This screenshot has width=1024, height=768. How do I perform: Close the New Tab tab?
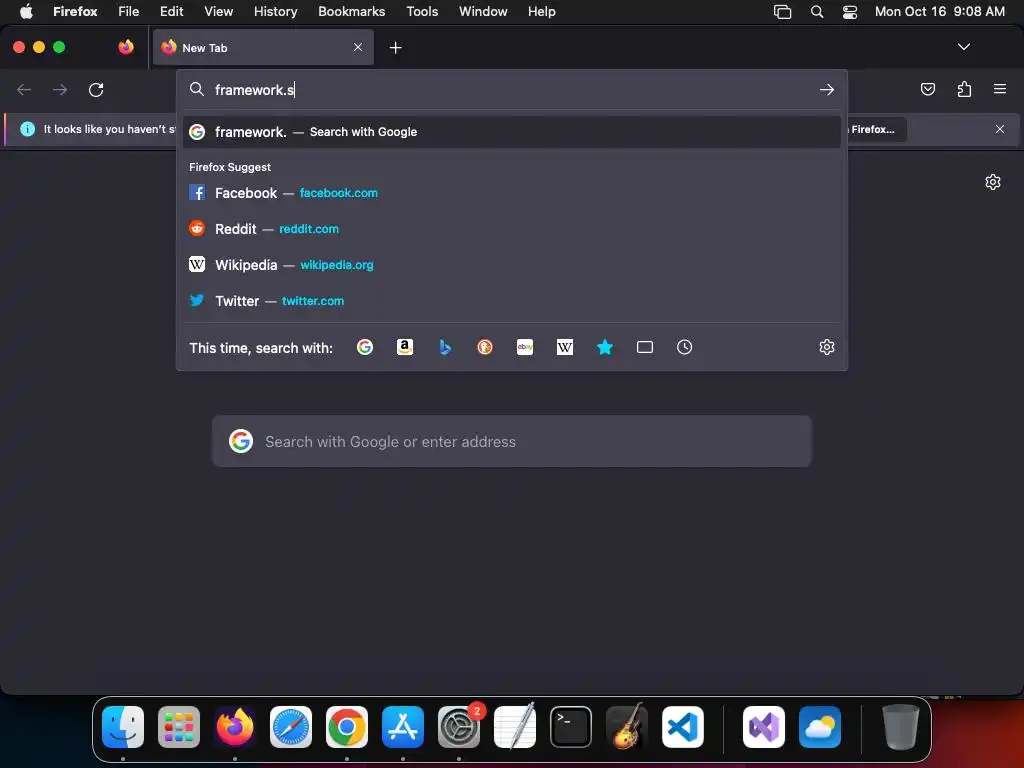[358, 47]
